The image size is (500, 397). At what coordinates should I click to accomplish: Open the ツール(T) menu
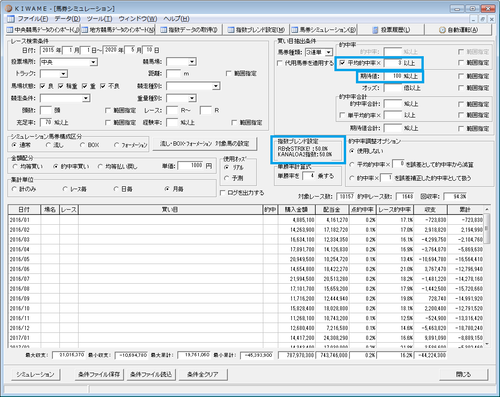(x=99, y=19)
